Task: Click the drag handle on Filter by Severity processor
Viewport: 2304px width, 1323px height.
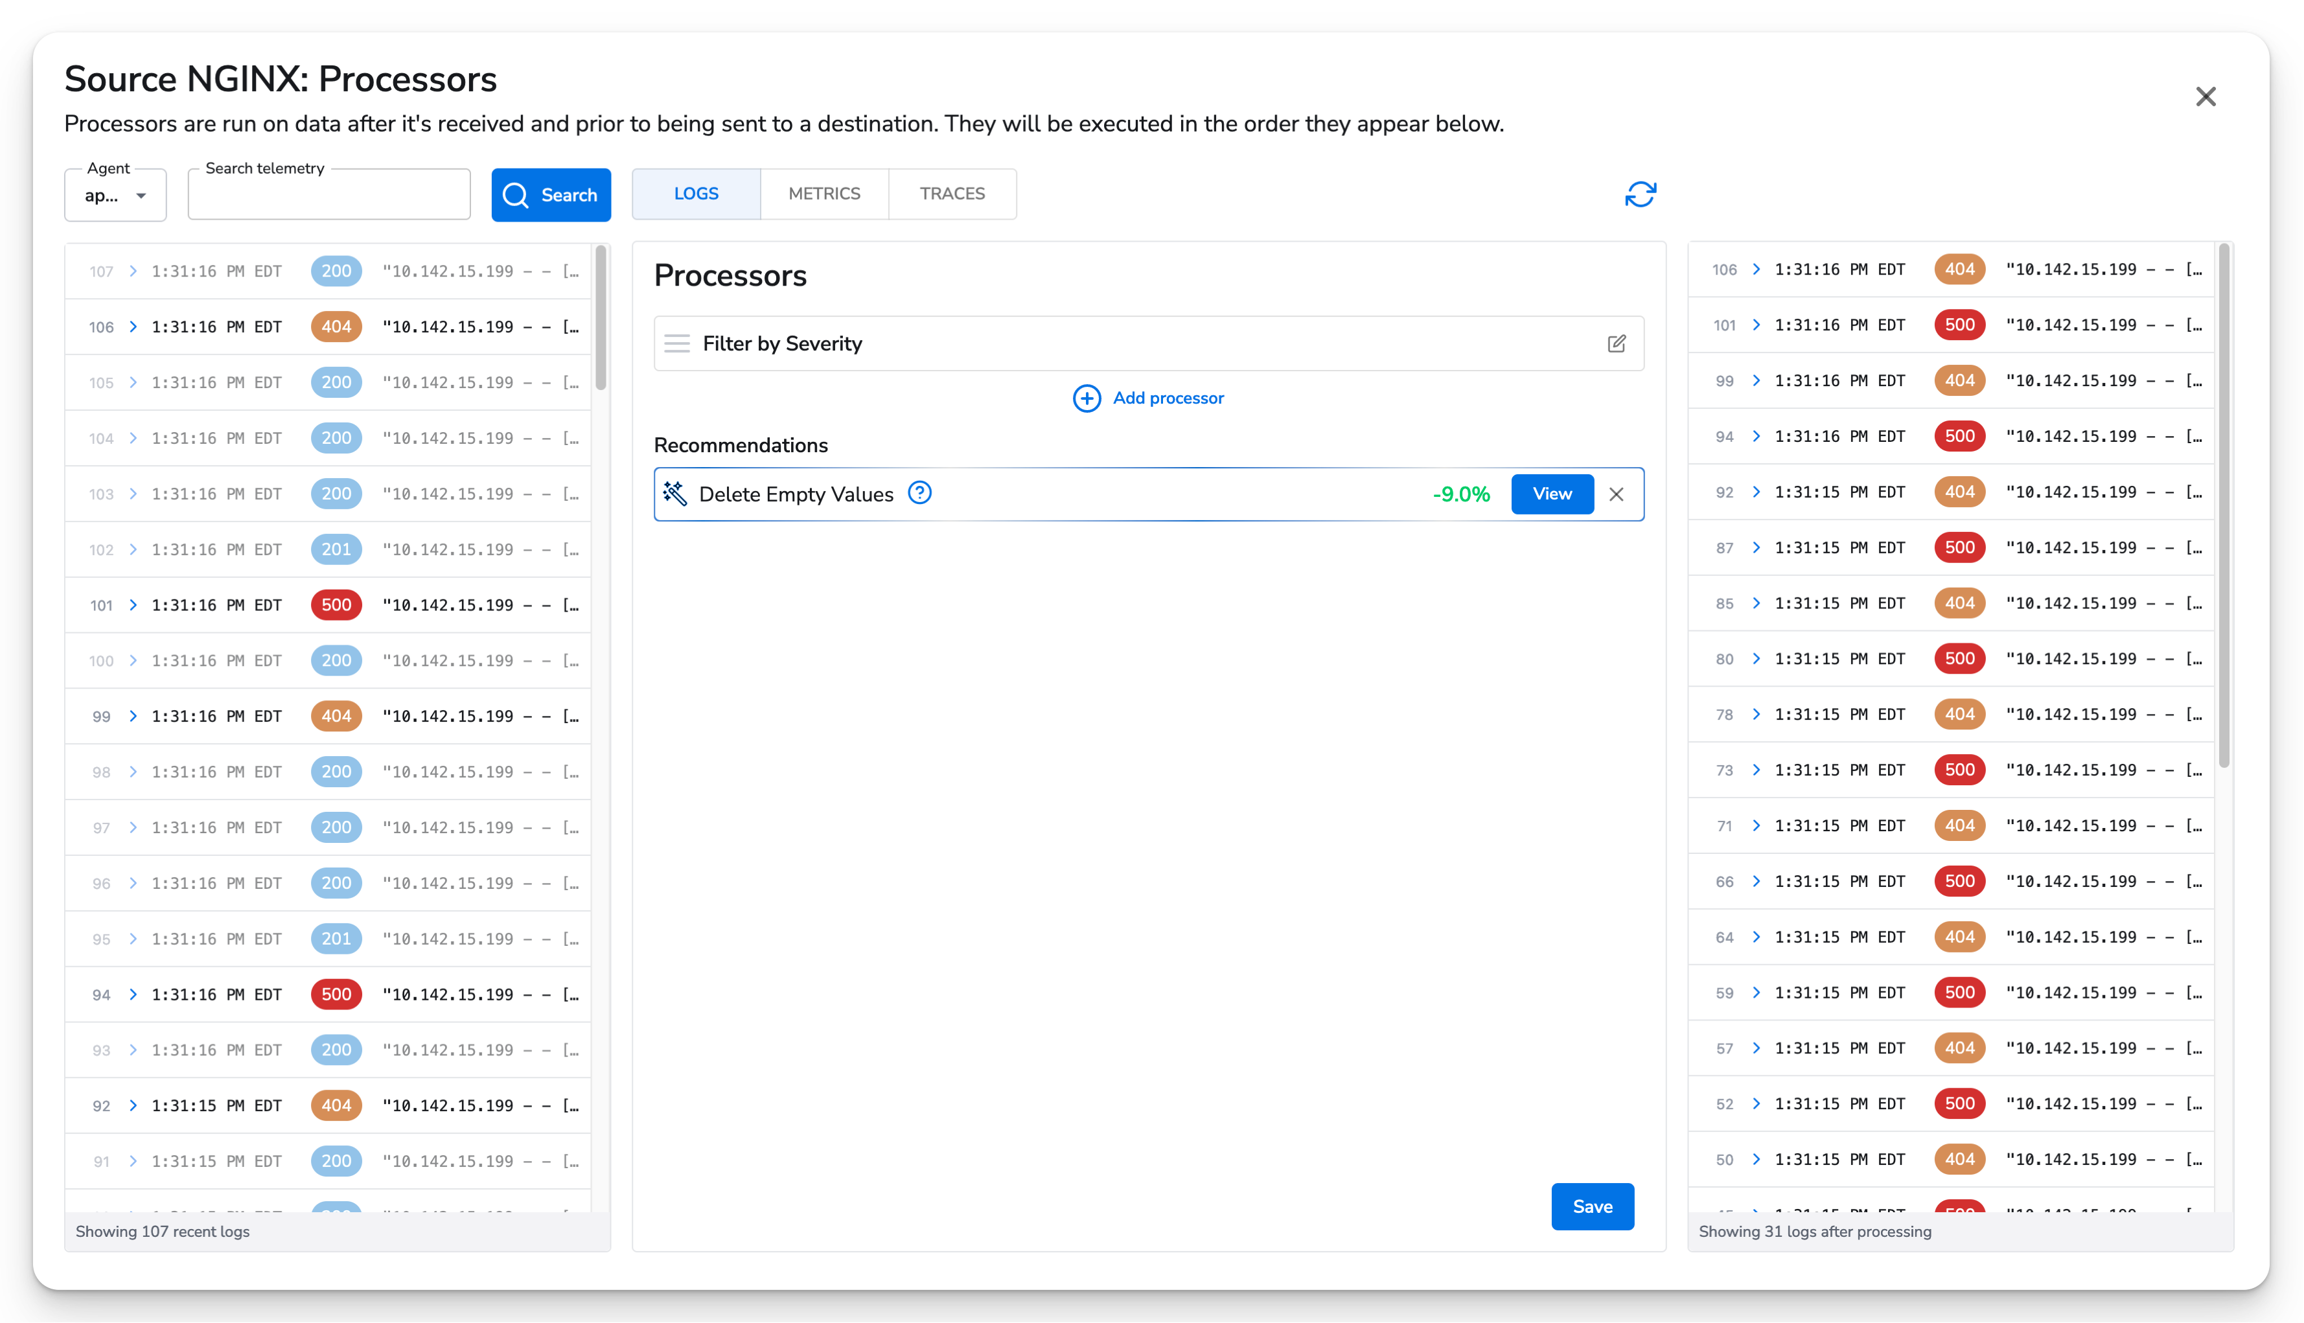Action: pyautogui.click(x=677, y=343)
